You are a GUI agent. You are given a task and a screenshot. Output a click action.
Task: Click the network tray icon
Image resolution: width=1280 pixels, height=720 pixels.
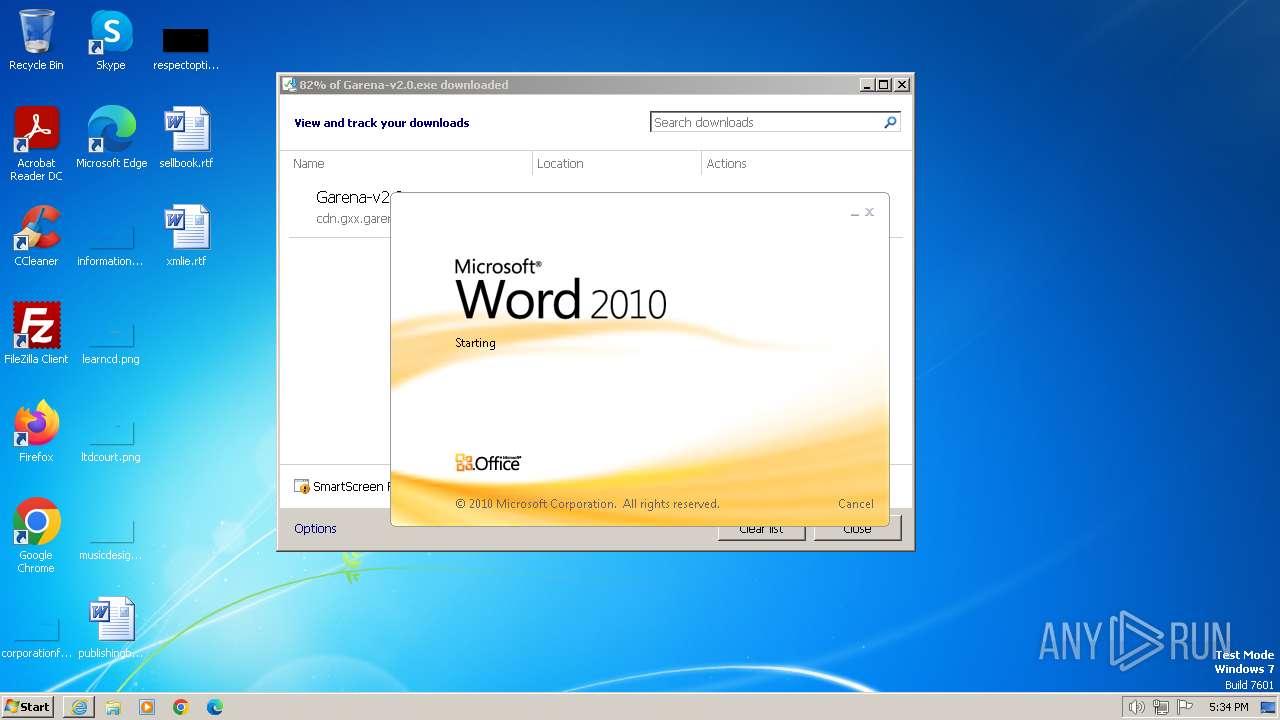click(x=1161, y=707)
